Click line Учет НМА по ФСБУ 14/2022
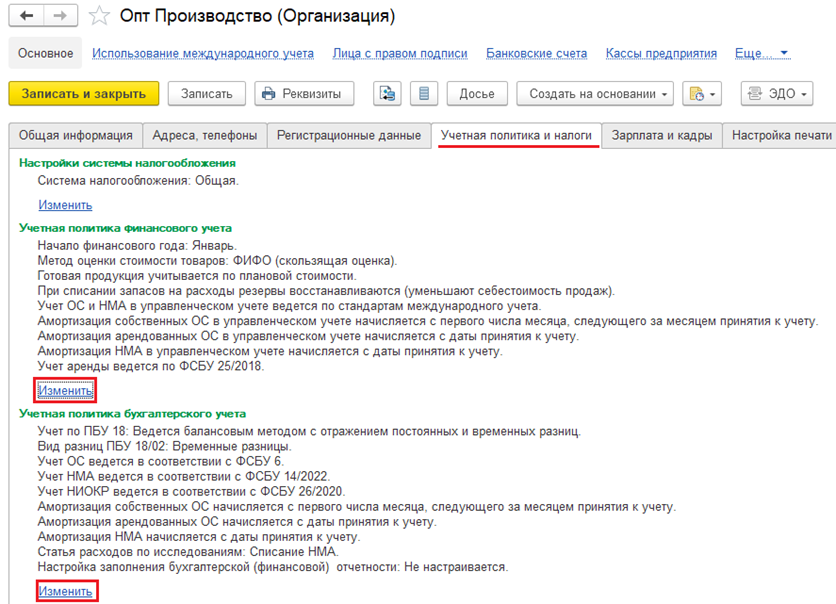836x604 pixels. [184, 476]
